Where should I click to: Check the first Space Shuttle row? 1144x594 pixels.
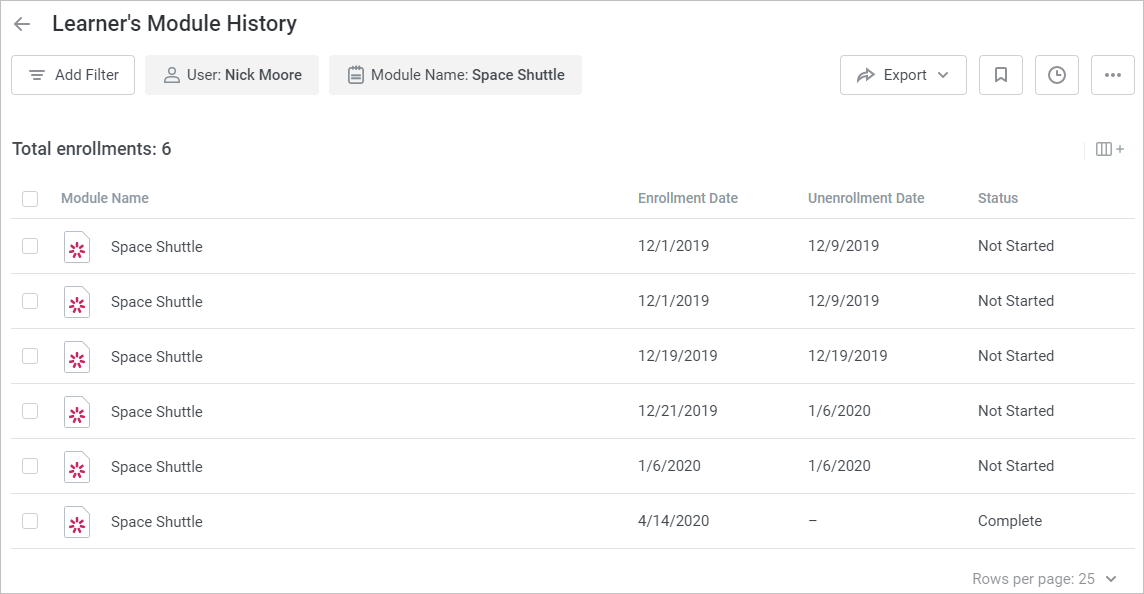click(x=29, y=246)
